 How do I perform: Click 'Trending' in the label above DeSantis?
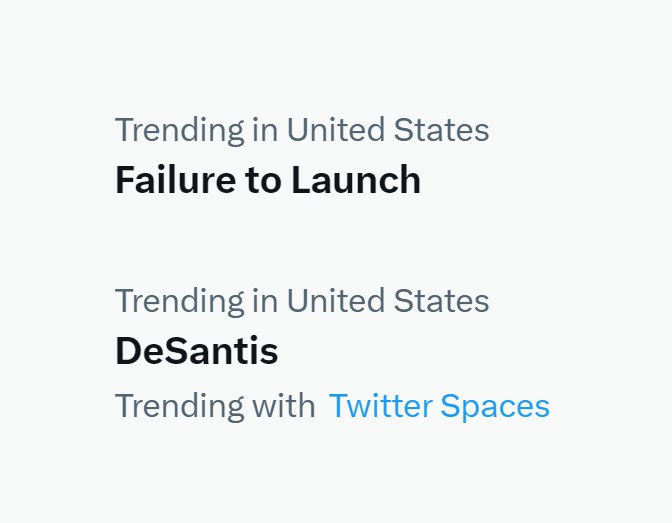coord(180,302)
